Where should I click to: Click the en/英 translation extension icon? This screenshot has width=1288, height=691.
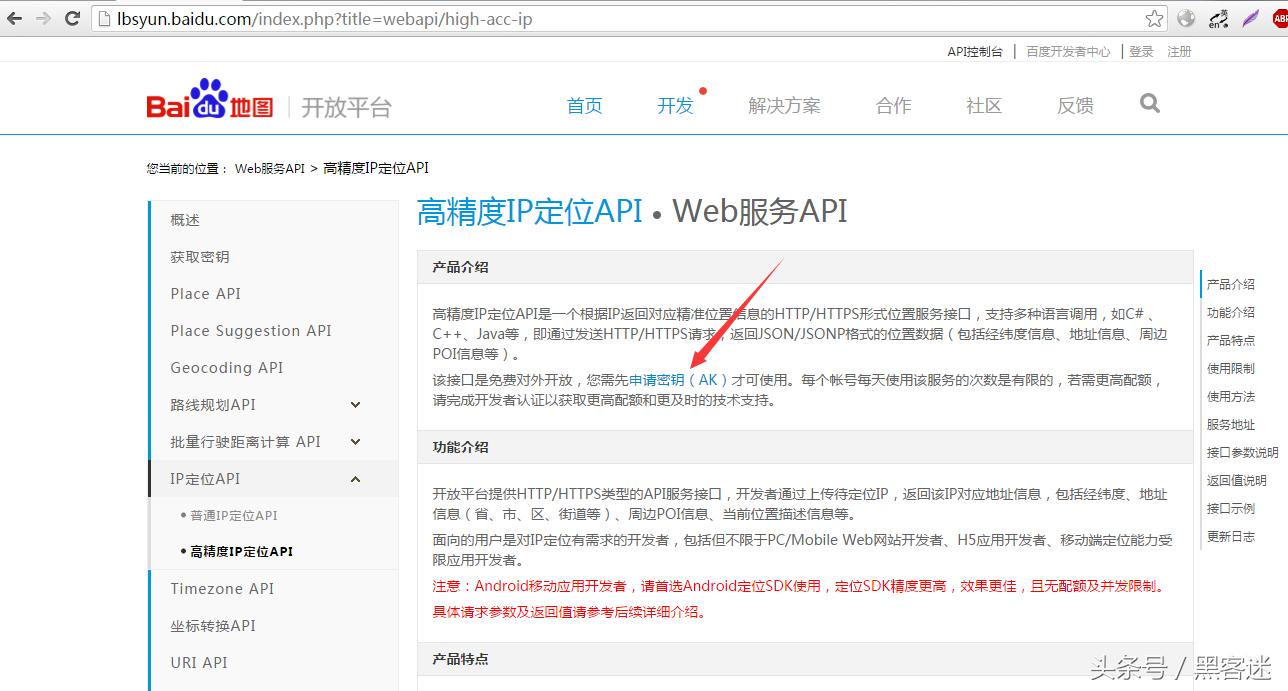tap(1216, 17)
